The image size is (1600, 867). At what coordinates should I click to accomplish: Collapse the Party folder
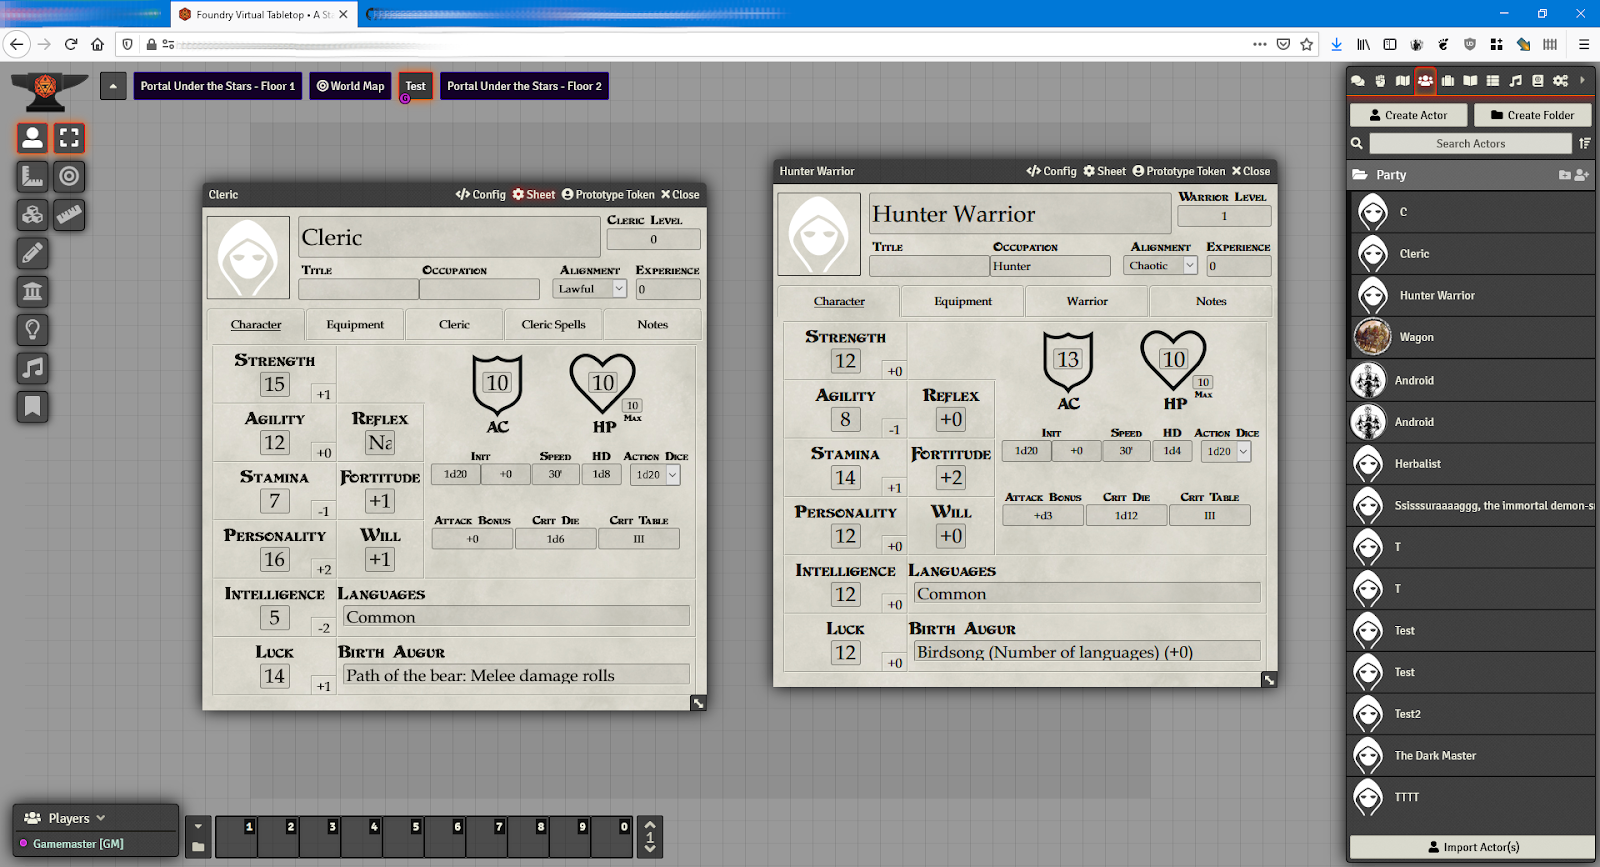(1391, 175)
